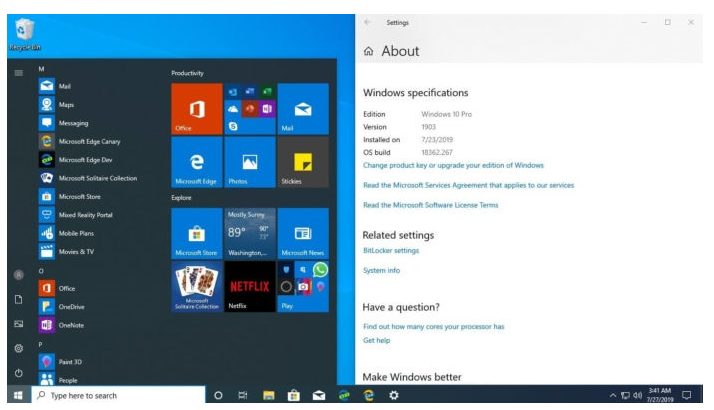
Task: Open the Mail tile under Productivity
Action: click(303, 109)
